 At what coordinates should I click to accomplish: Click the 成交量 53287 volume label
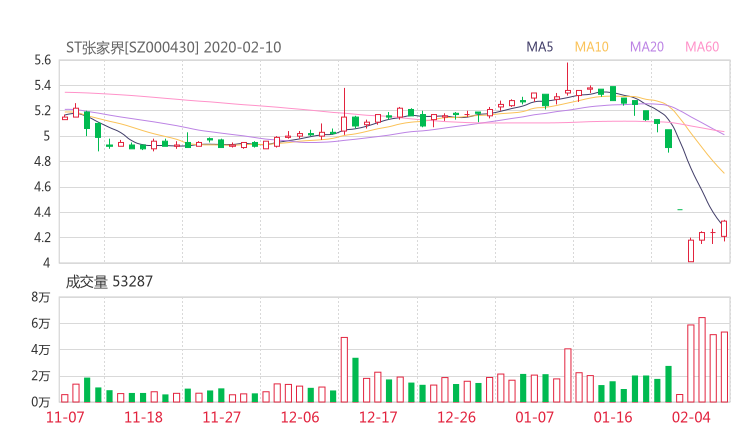[x=109, y=282]
